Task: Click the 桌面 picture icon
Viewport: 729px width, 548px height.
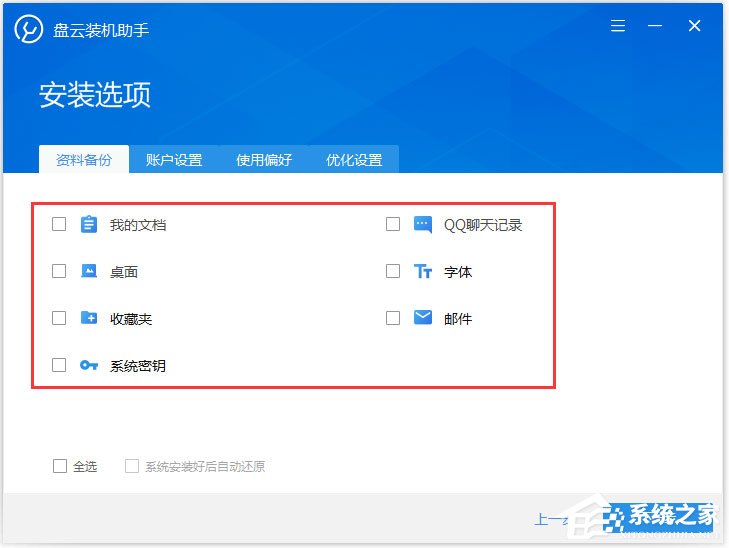Action: pos(89,272)
